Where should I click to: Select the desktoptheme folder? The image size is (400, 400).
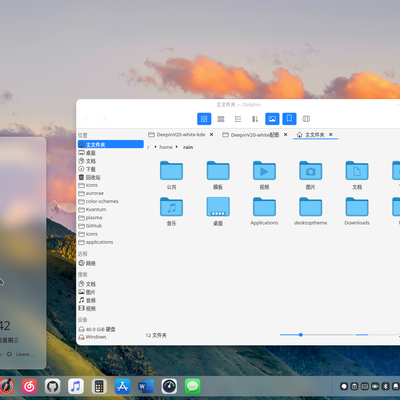click(x=311, y=211)
